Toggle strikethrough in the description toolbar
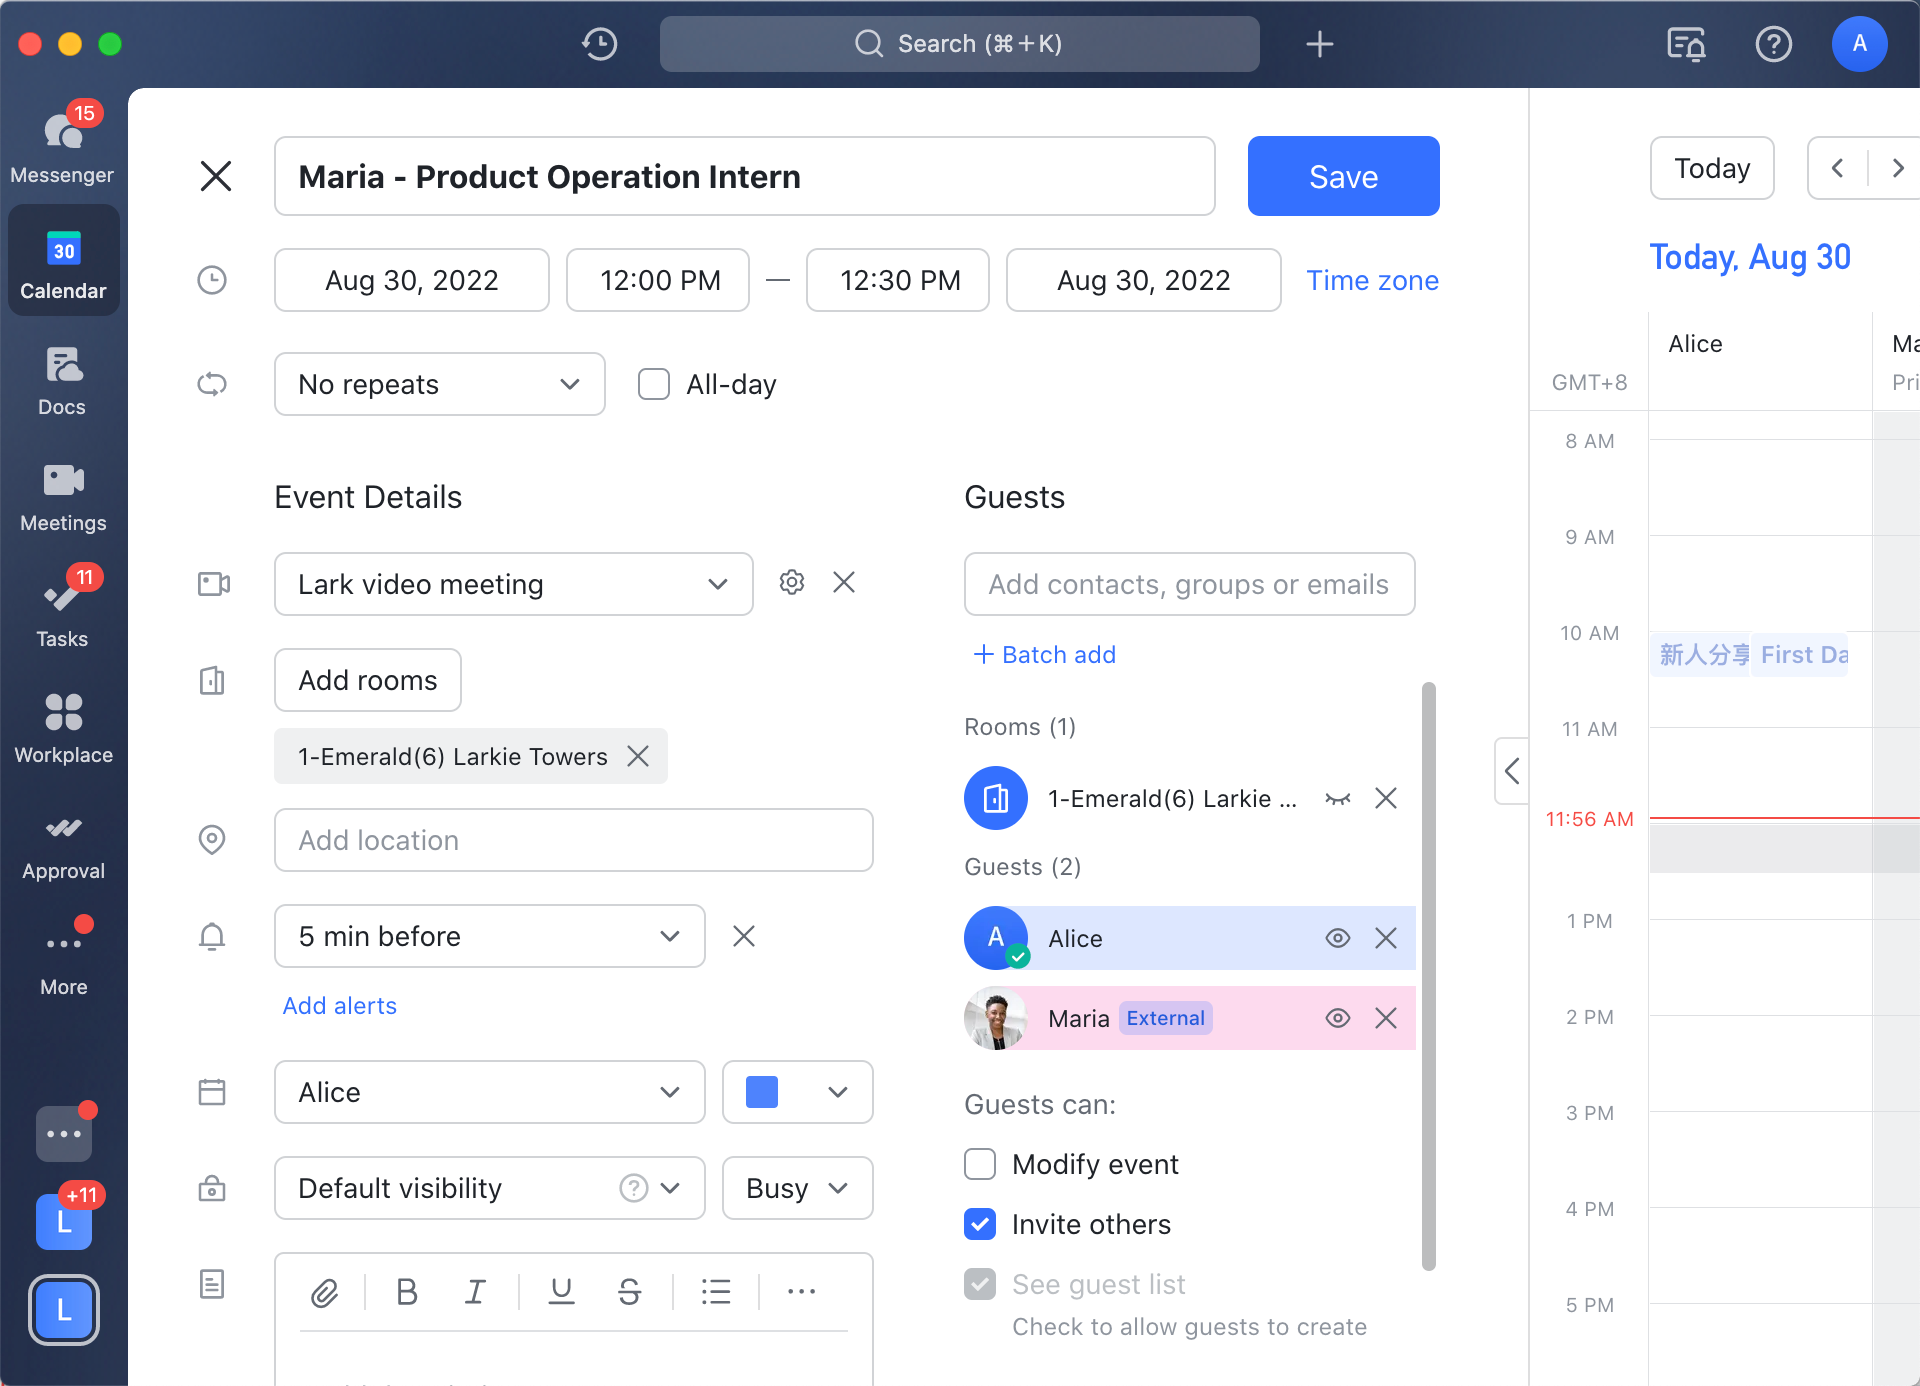This screenshot has height=1386, width=1920. (x=629, y=1291)
